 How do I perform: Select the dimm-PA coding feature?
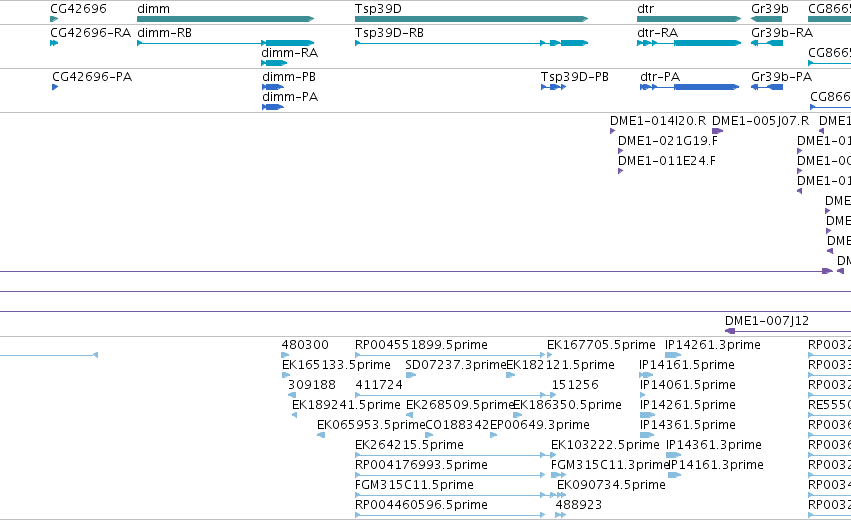point(273,107)
